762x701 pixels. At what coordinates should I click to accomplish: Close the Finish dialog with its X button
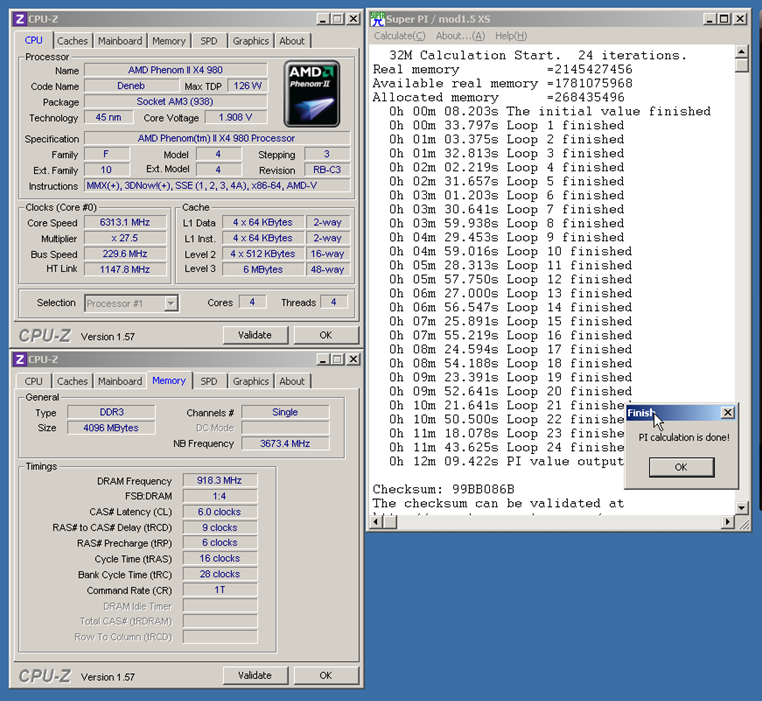click(x=727, y=413)
